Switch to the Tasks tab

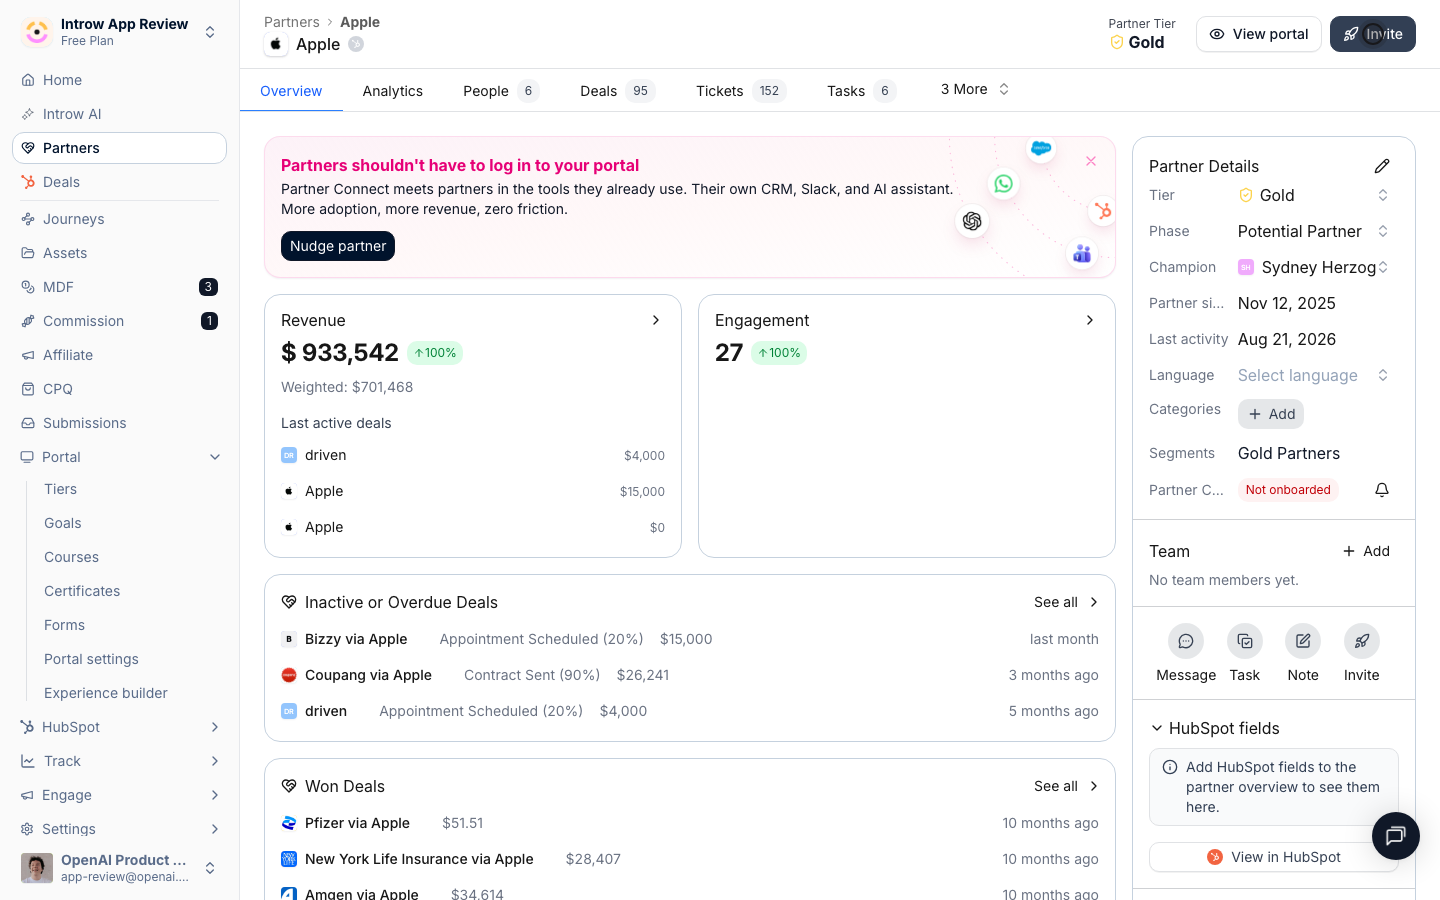pos(861,91)
